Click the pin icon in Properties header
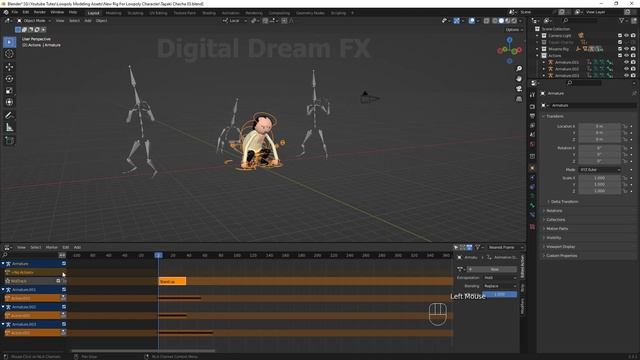The height and width of the screenshot is (360, 640). [x=634, y=93]
